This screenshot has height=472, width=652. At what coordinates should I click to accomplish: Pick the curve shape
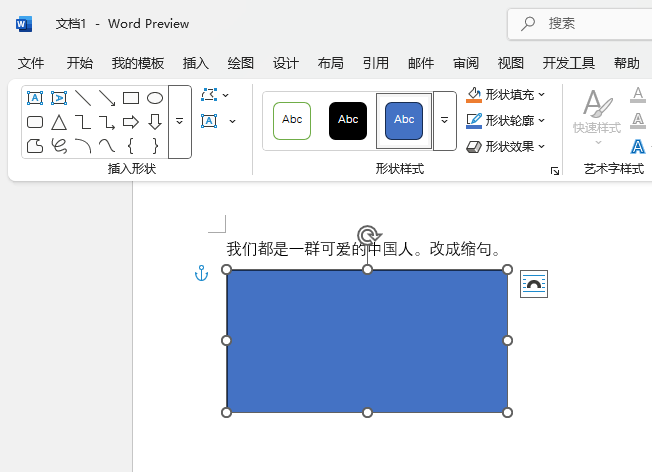[x=107, y=146]
